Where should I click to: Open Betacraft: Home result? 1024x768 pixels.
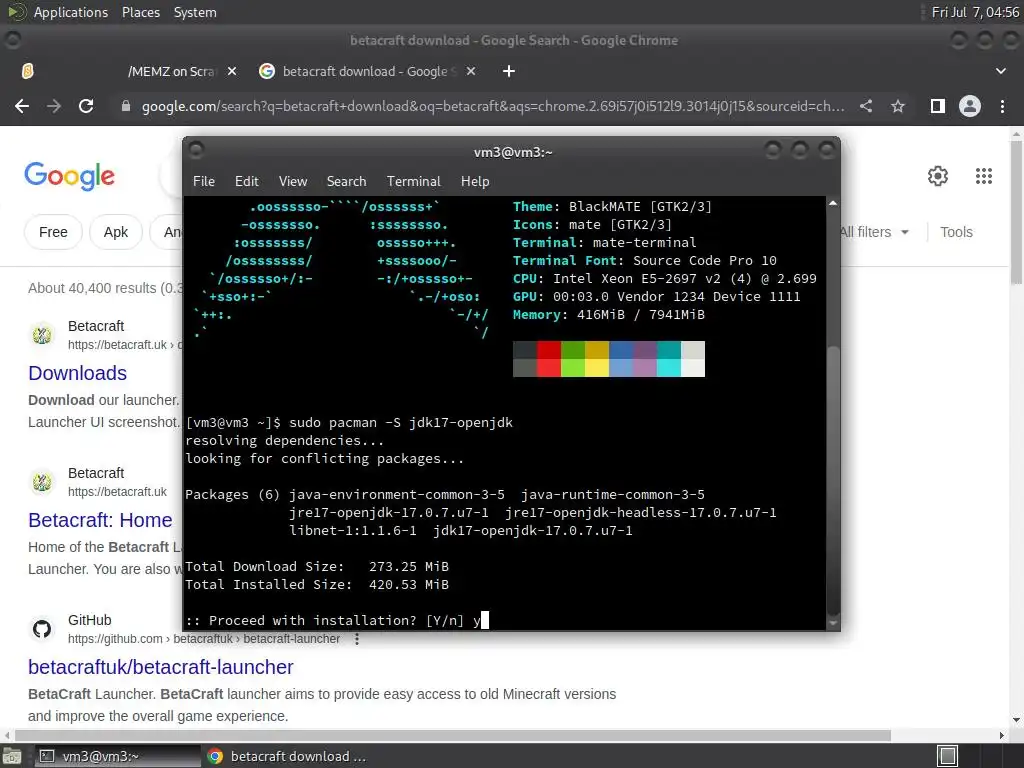(100, 520)
